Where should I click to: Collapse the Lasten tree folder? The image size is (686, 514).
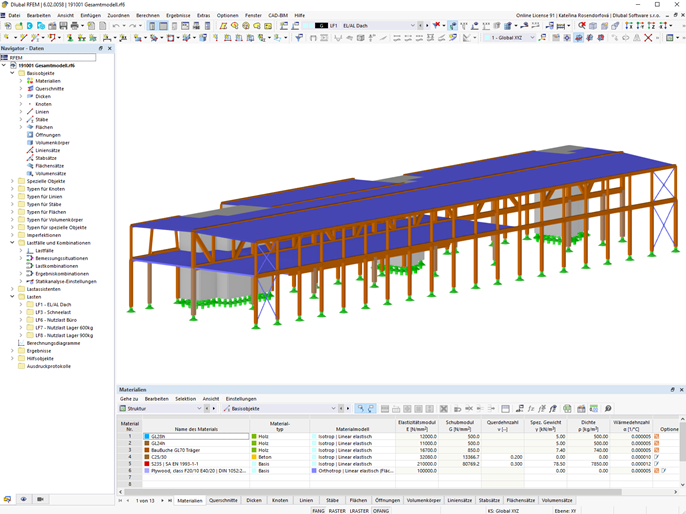click(x=12, y=297)
